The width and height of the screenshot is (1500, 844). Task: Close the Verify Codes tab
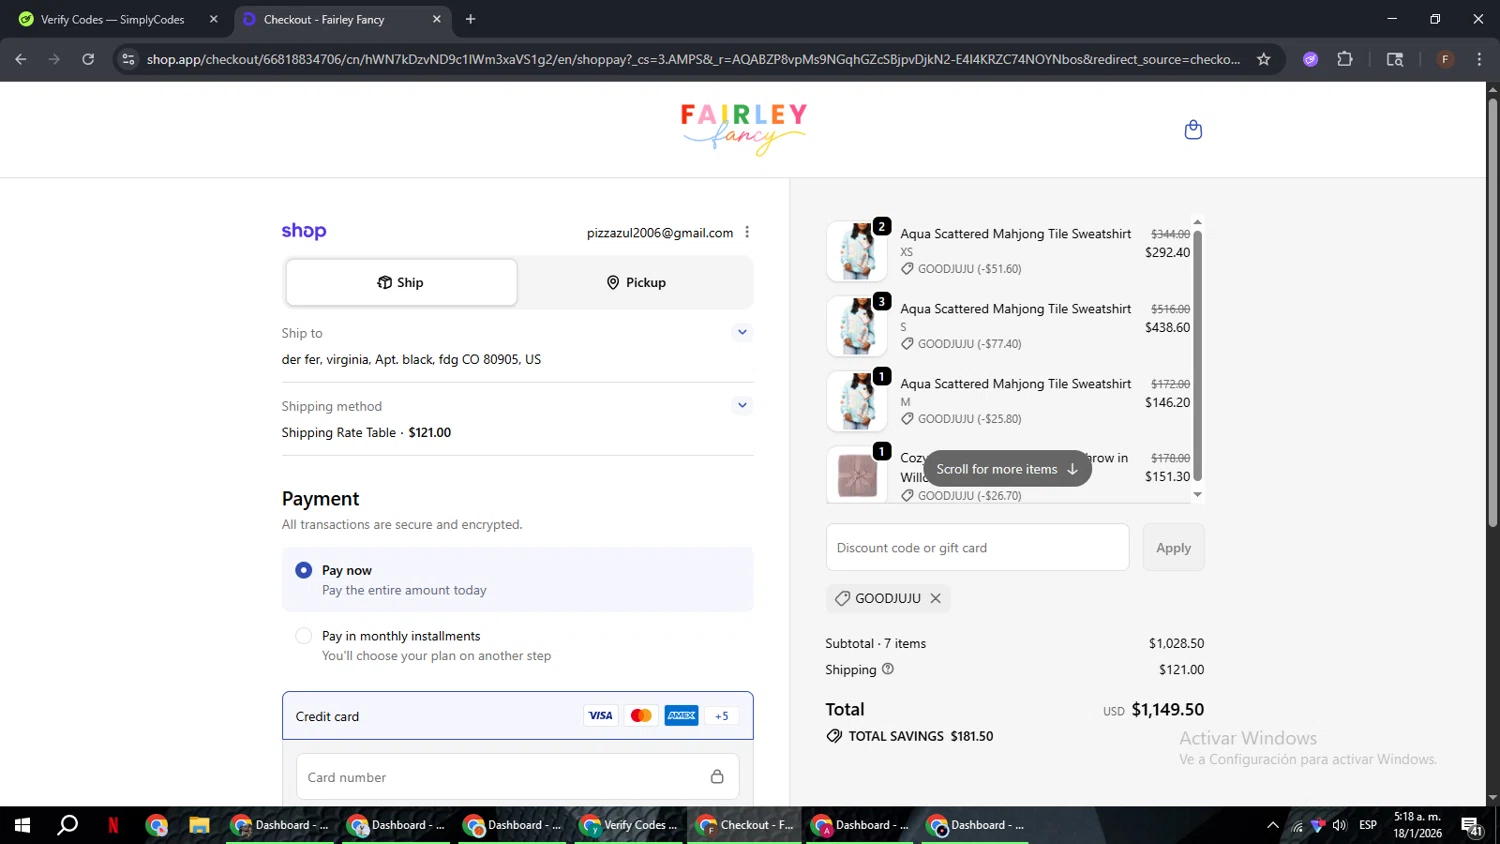213,19
